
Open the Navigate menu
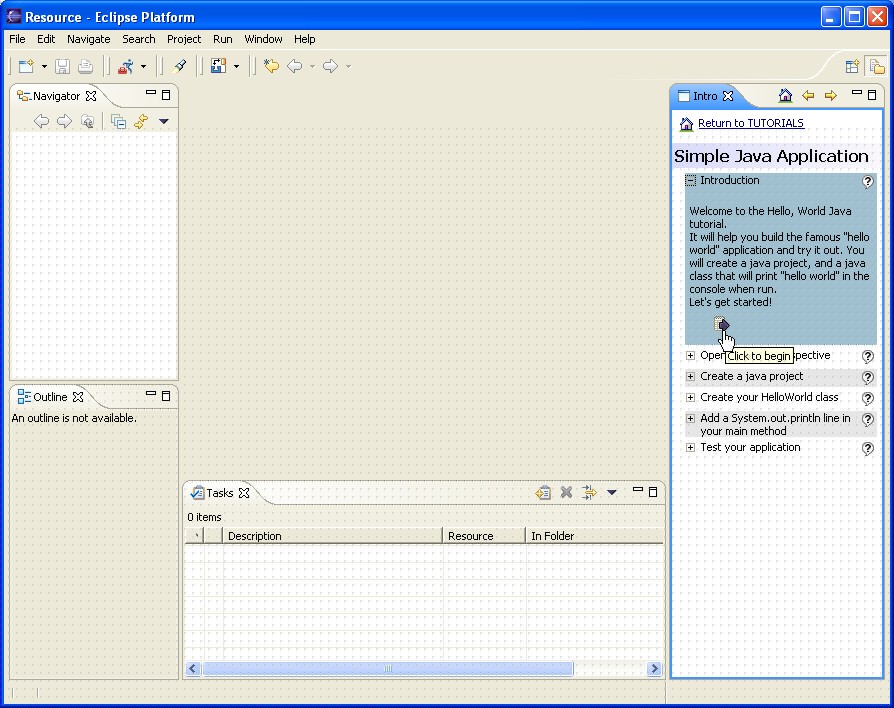tap(88, 39)
